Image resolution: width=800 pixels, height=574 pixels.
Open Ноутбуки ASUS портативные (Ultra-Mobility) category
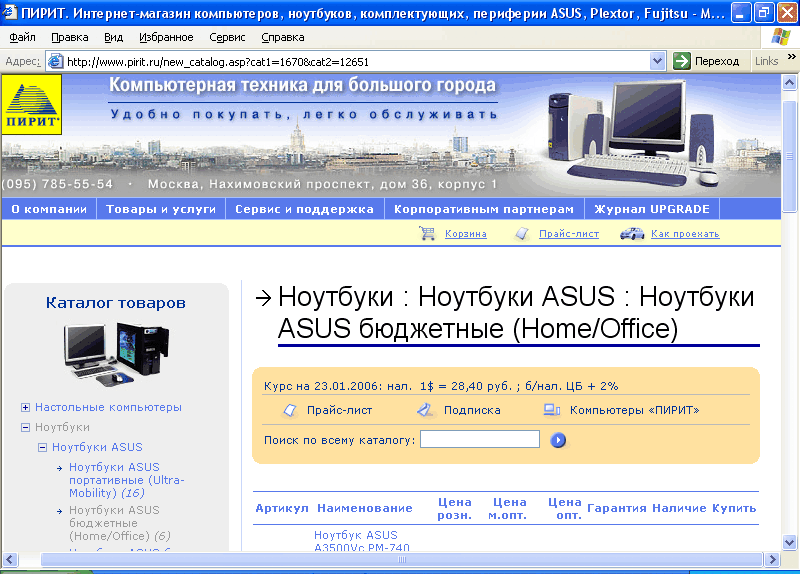[127, 480]
